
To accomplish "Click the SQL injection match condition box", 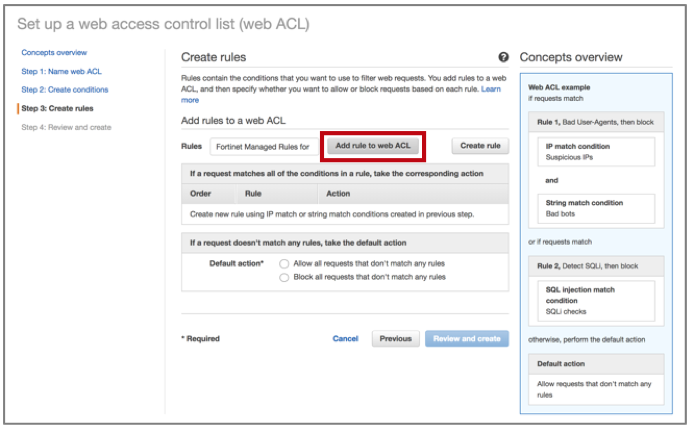I will [598, 299].
